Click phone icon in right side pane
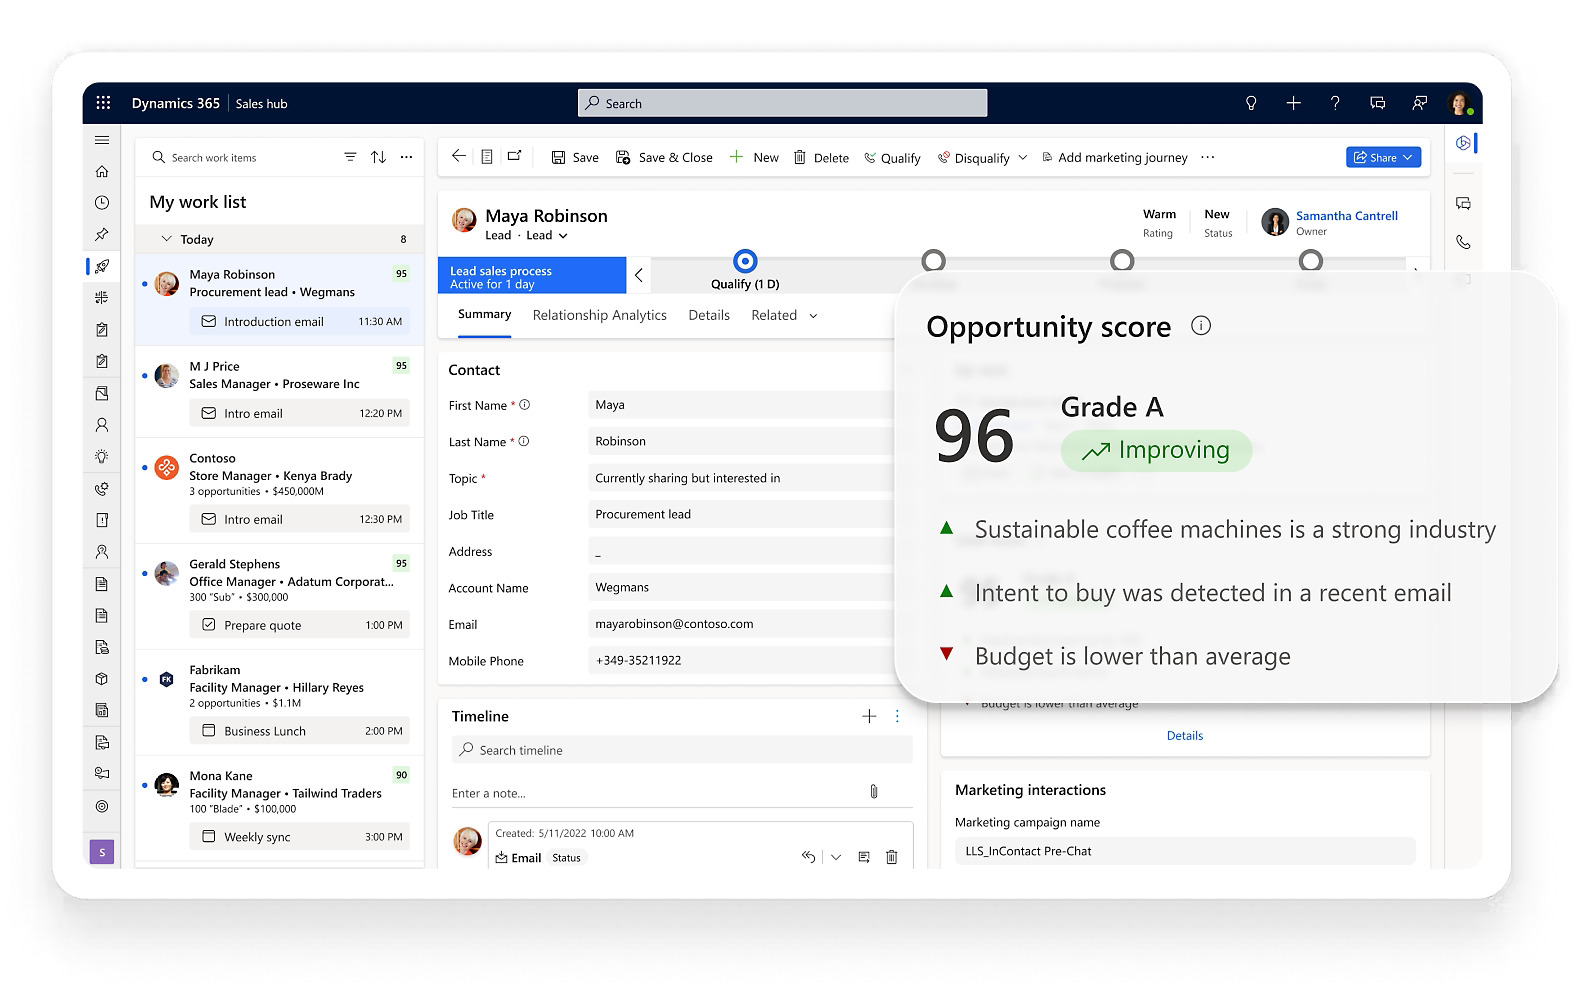The height and width of the screenshot is (1000, 1584). (1463, 242)
